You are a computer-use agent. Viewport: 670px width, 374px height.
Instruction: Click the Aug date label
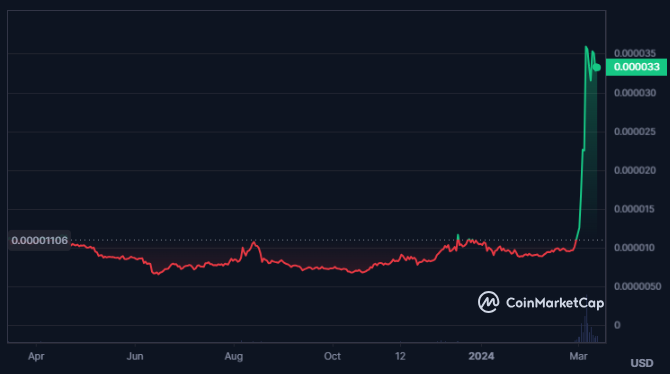click(234, 356)
